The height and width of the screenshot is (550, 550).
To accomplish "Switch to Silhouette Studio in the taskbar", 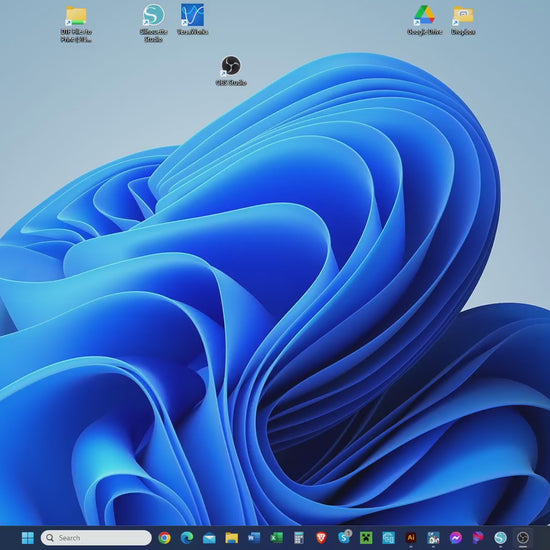I will click(x=501, y=537).
